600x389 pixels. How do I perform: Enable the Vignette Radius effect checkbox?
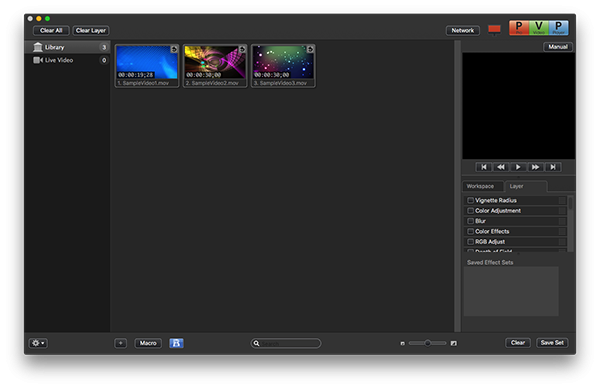(x=470, y=200)
